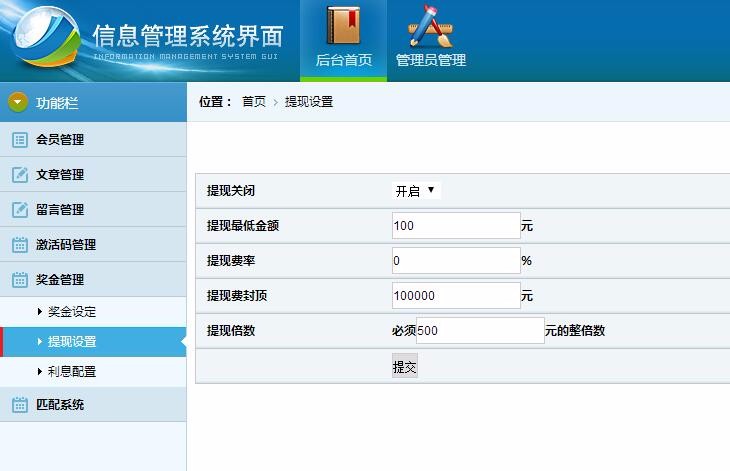
Task: Select the 利息配置 submenu item
Action: tap(93, 371)
